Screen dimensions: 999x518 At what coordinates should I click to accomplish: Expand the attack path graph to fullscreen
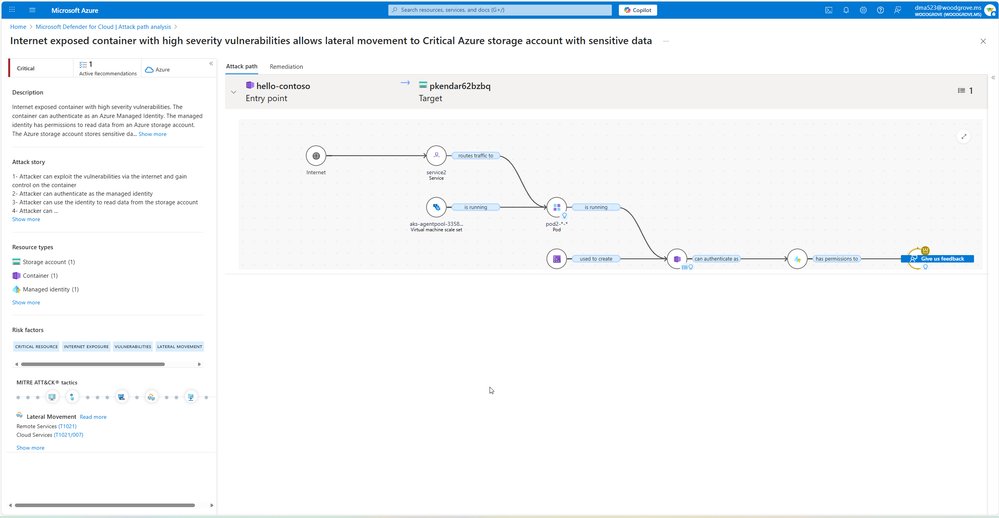pyautogui.click(x=964, y=136)
